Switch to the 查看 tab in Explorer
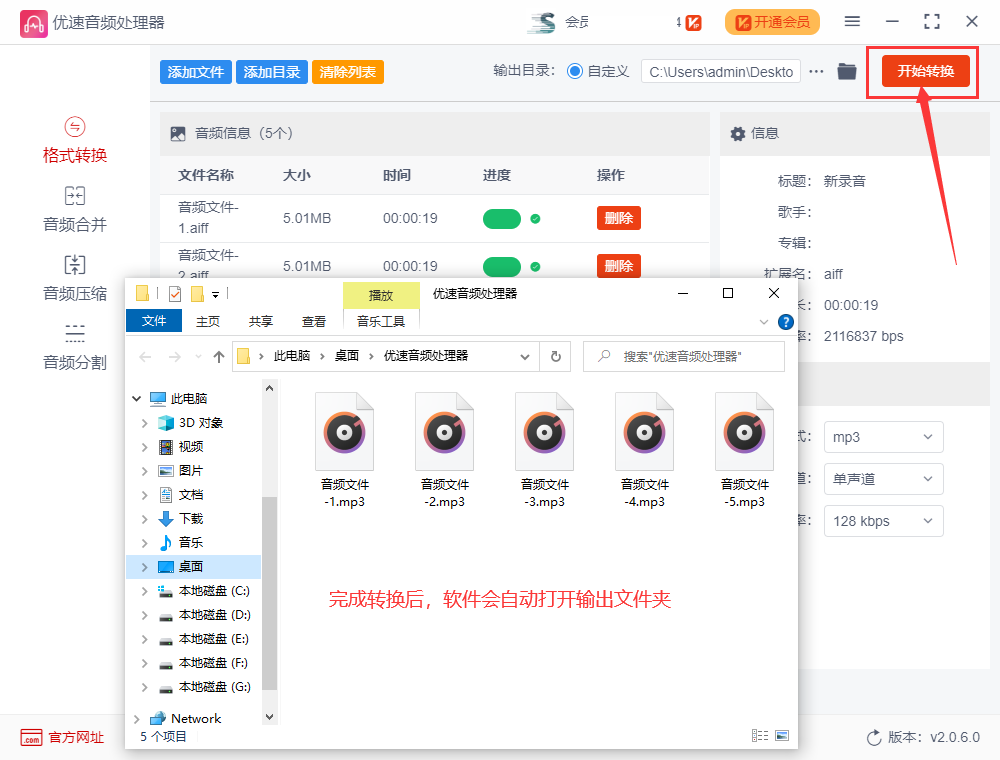Screen dimensions: 1000x760 pos(313,321)
